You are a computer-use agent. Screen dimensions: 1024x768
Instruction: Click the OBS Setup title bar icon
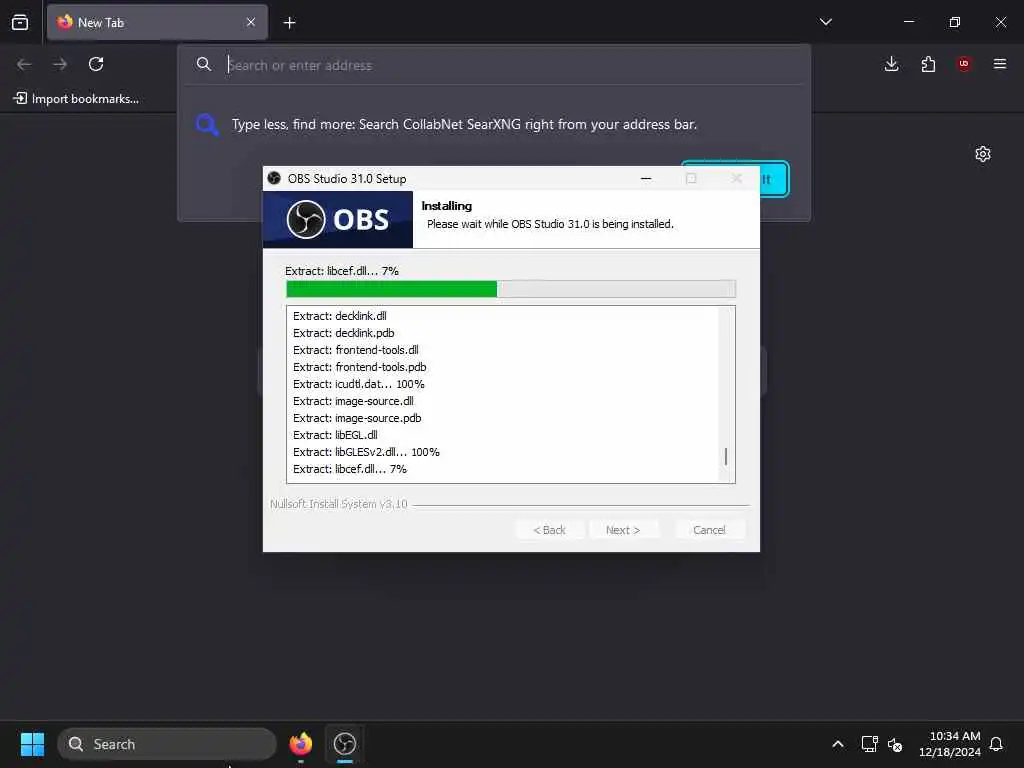274,178
